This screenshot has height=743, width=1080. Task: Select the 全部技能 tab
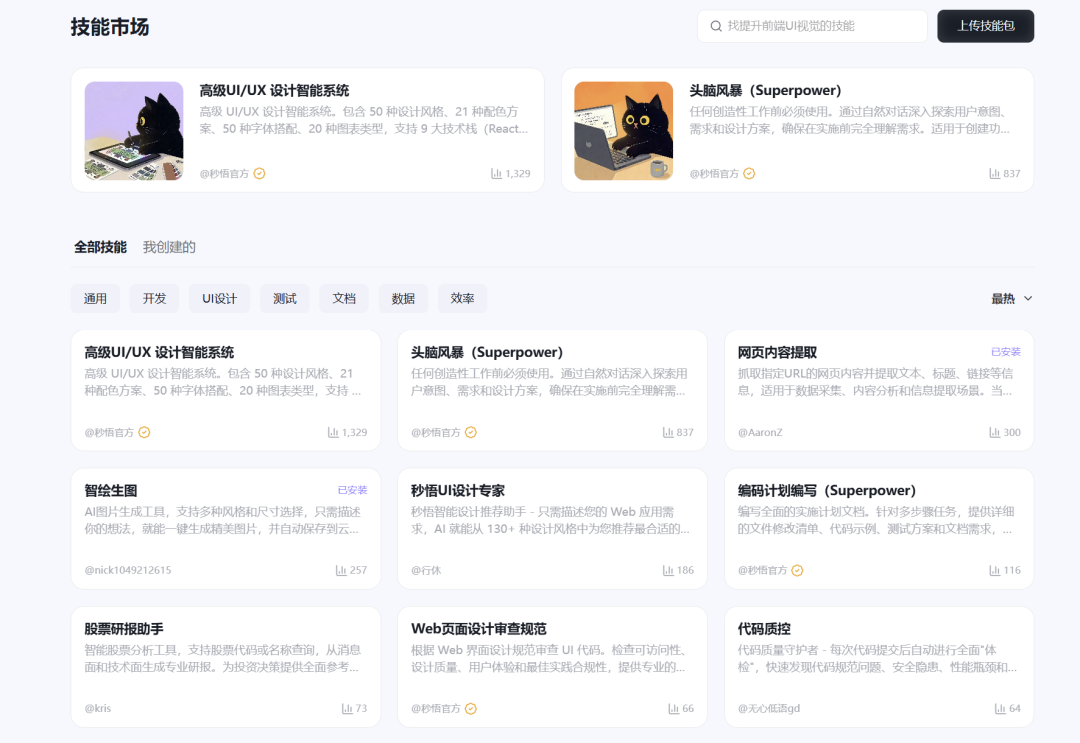100,247
